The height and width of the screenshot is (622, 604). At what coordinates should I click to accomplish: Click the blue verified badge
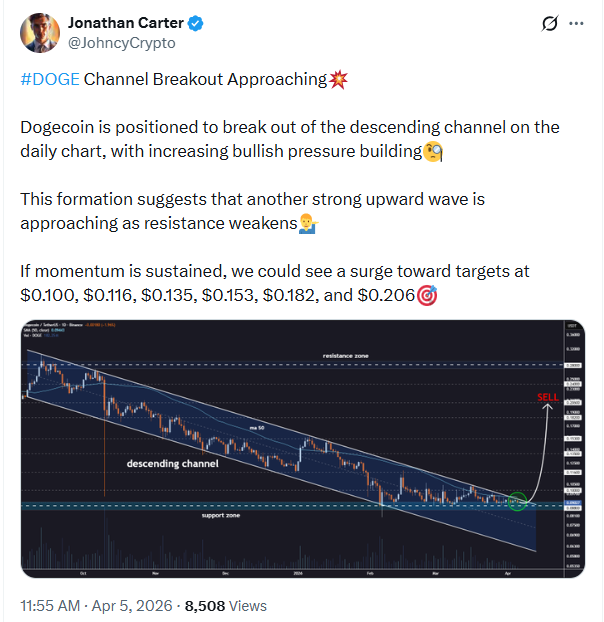[200, 22]
